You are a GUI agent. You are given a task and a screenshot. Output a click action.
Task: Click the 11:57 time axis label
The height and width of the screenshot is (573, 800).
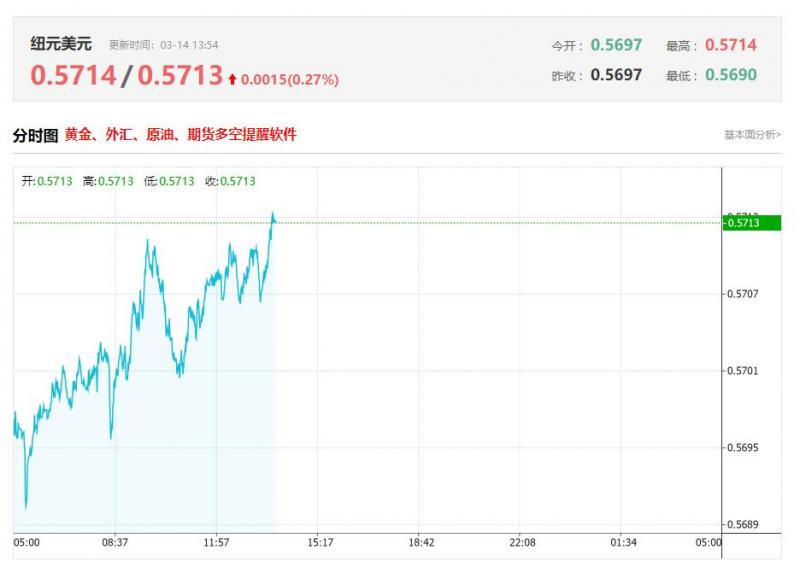[x=216, y=542]
